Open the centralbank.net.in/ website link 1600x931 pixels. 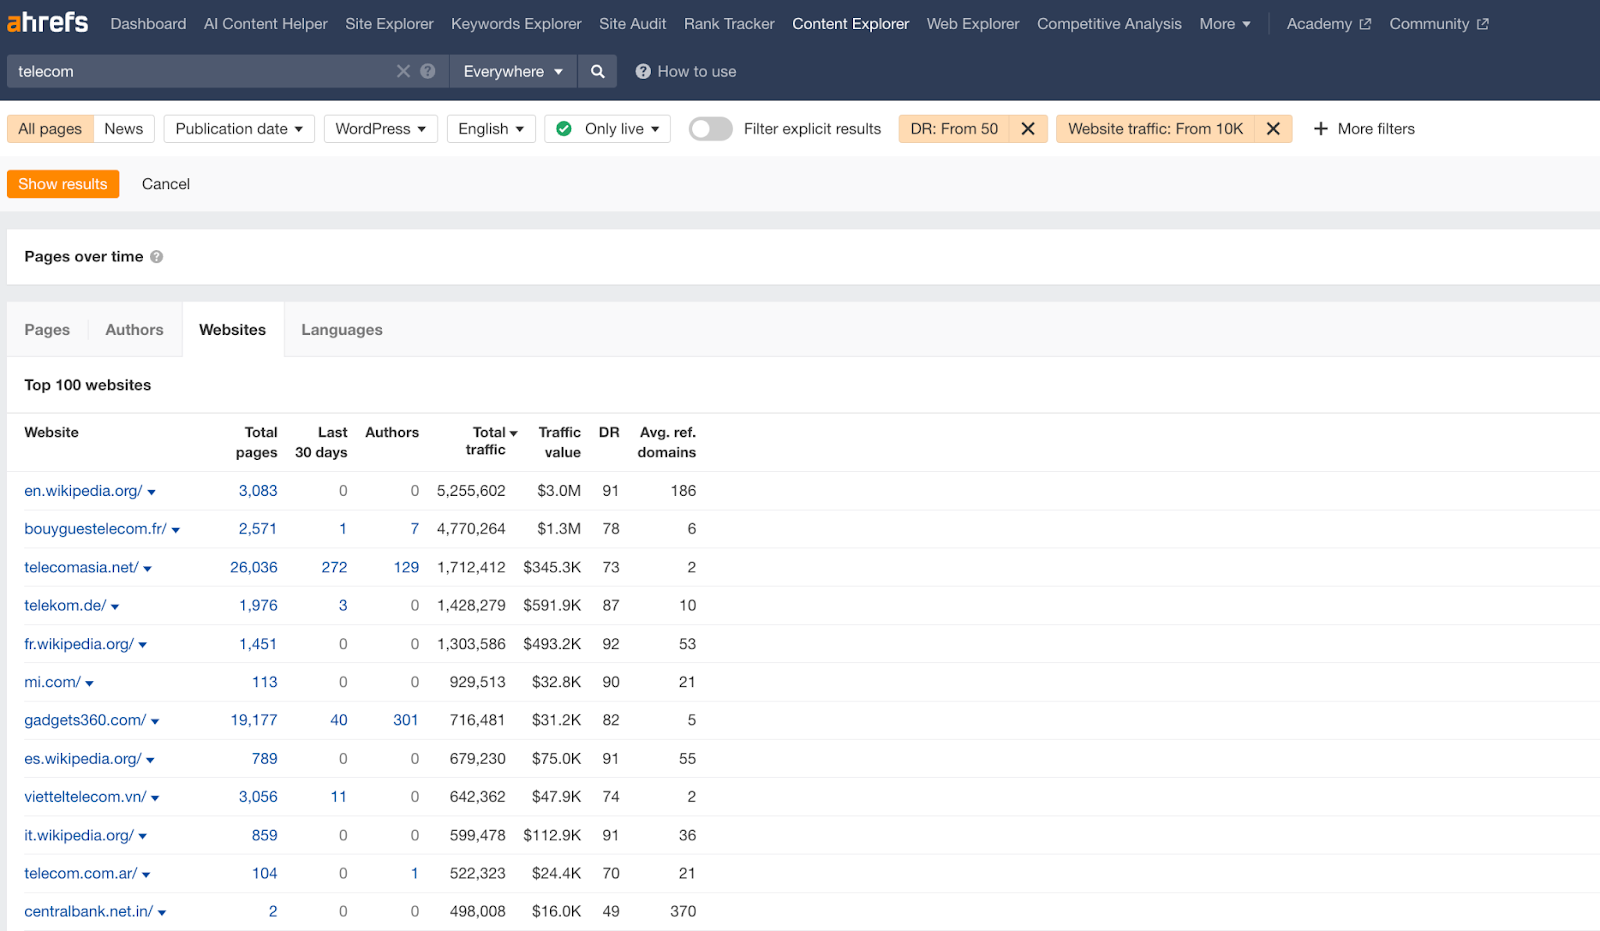(89, 911)
